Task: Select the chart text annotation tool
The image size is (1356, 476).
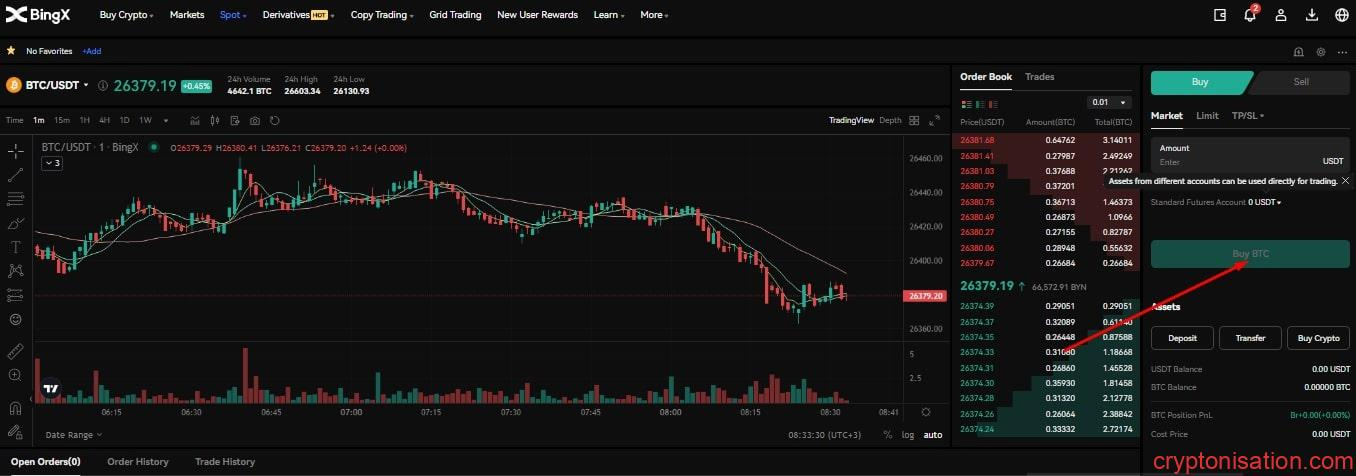Action: pos(15,247)
